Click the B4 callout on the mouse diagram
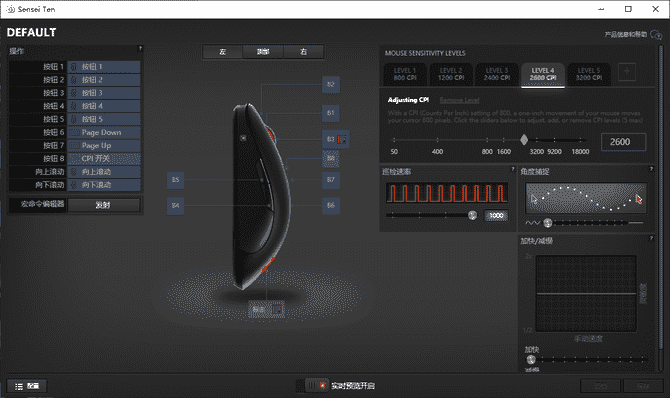This screenshot has width=670, height=398. pyautogui.click(x=175, y=206)
